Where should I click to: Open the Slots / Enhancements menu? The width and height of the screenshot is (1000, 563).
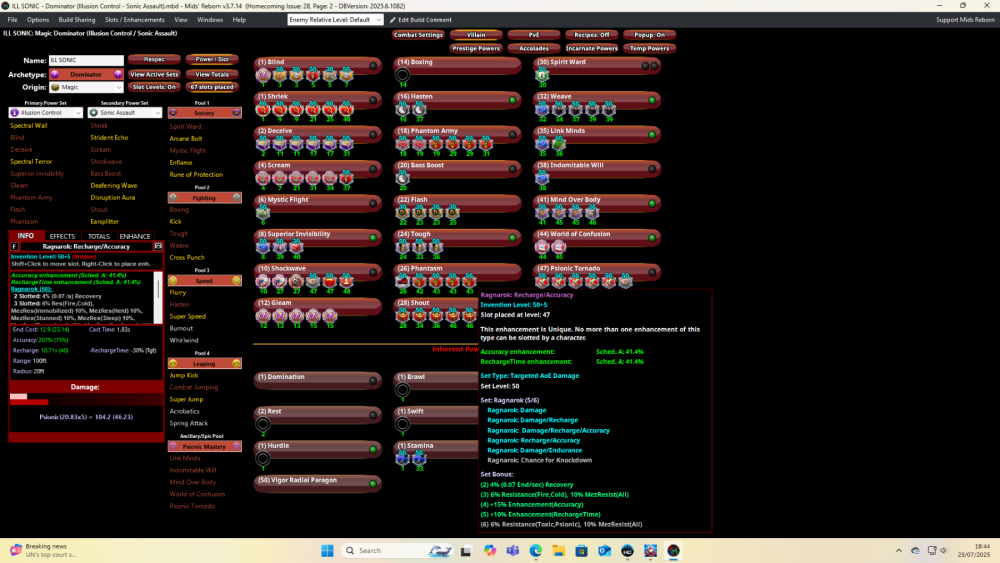point(134,20)
